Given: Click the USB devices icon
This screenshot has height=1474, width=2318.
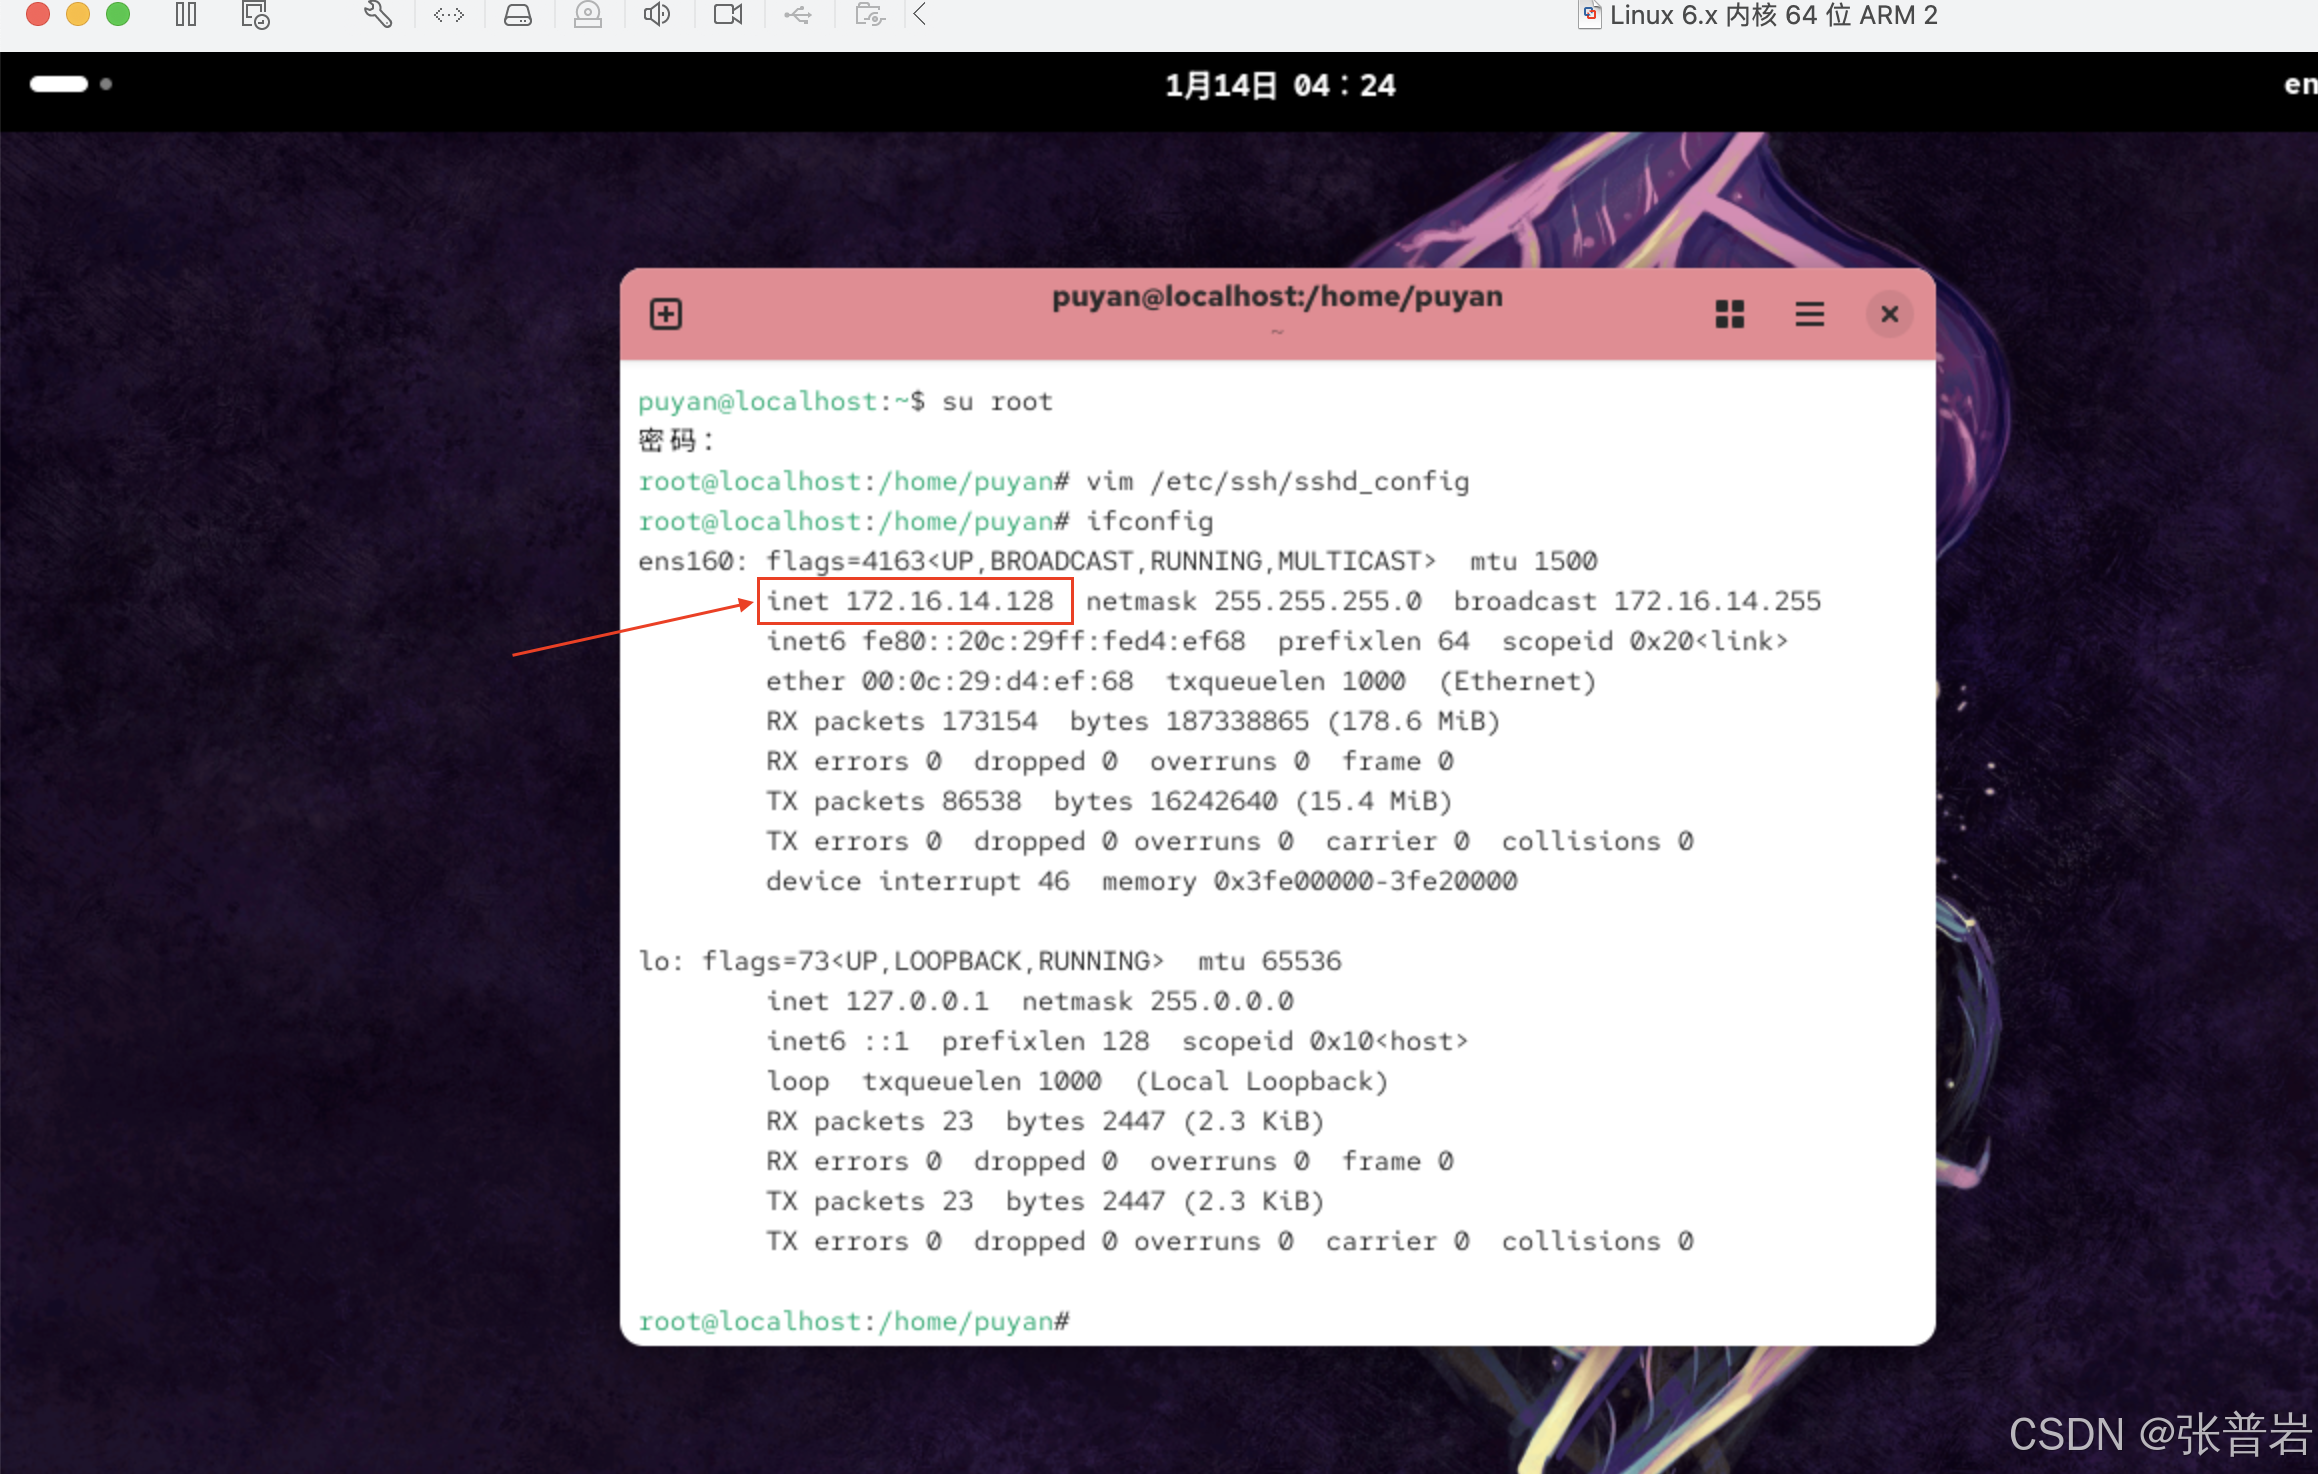Looking at the screenshot, I should 798,15.
